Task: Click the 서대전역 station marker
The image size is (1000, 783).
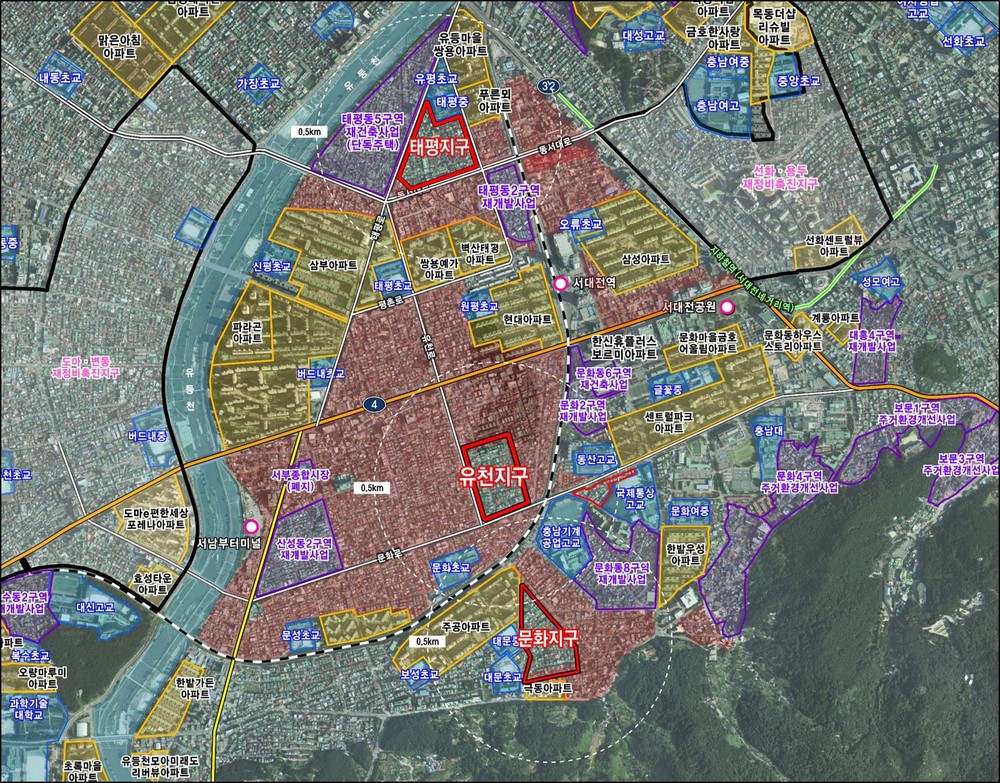Action: click(561, 284)
